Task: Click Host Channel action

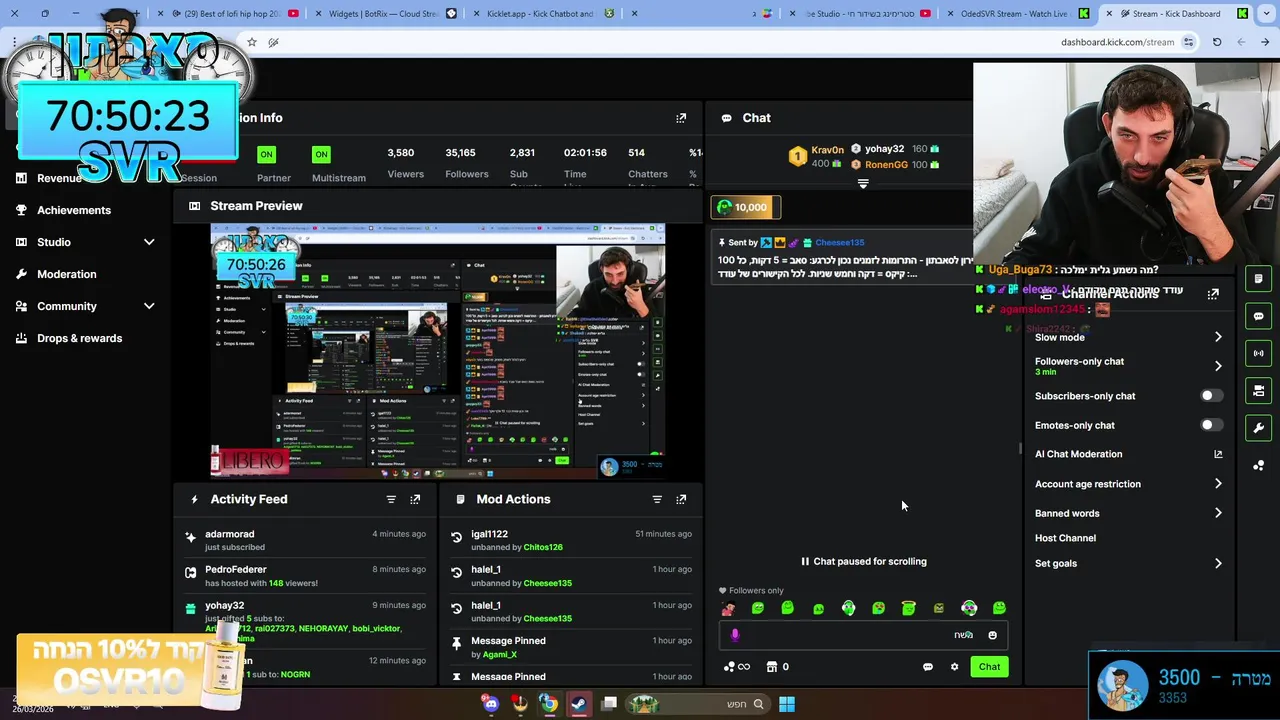Action: pyautogui.click(x=1065, y=538)
